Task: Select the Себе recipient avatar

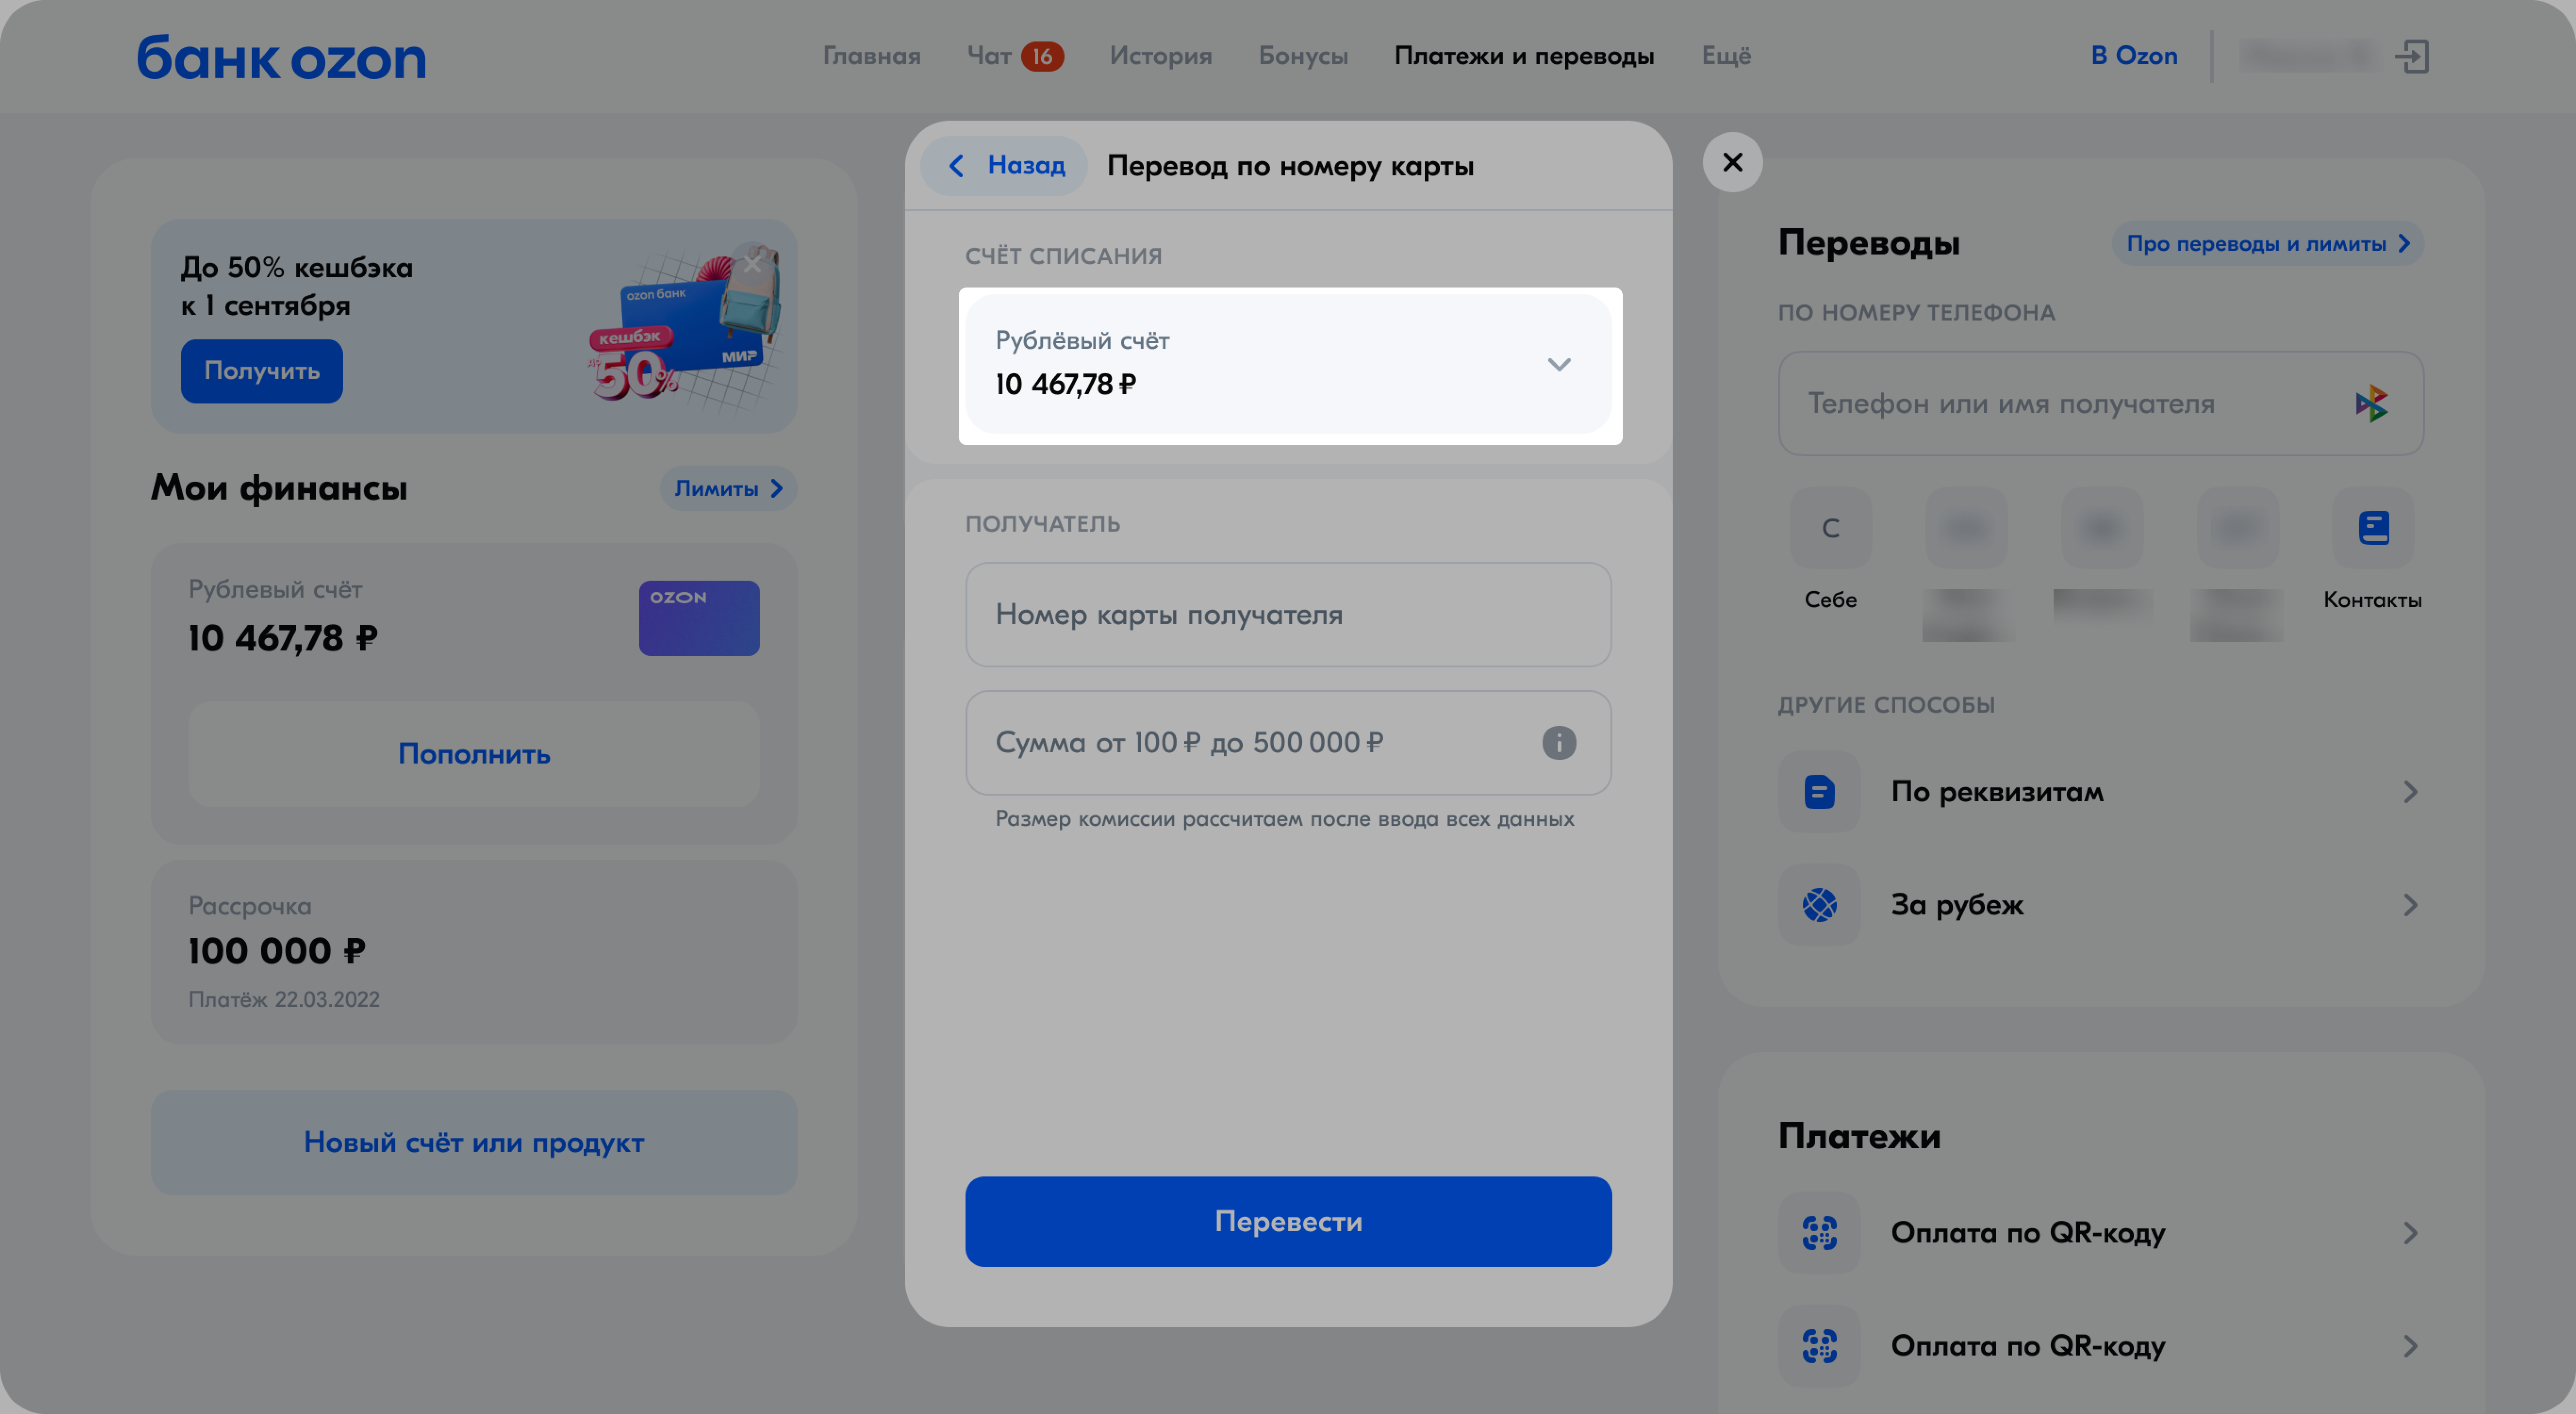Action: (1830, 528)
